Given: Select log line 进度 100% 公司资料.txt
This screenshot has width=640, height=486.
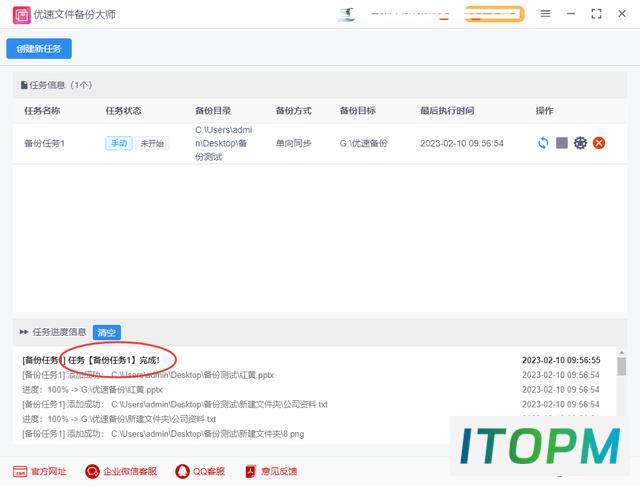Looking at the screenshot, I should [x=119, y=419].
